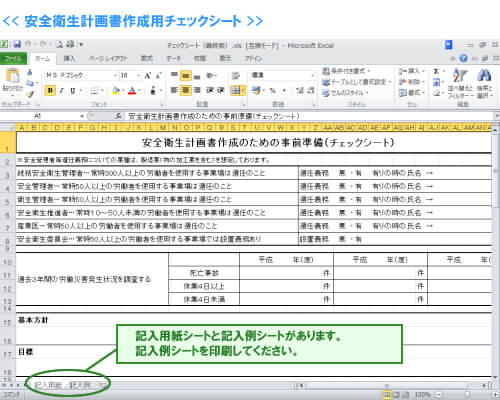Open the font name dropdown (MS Pゴシック)

(115, 76)
